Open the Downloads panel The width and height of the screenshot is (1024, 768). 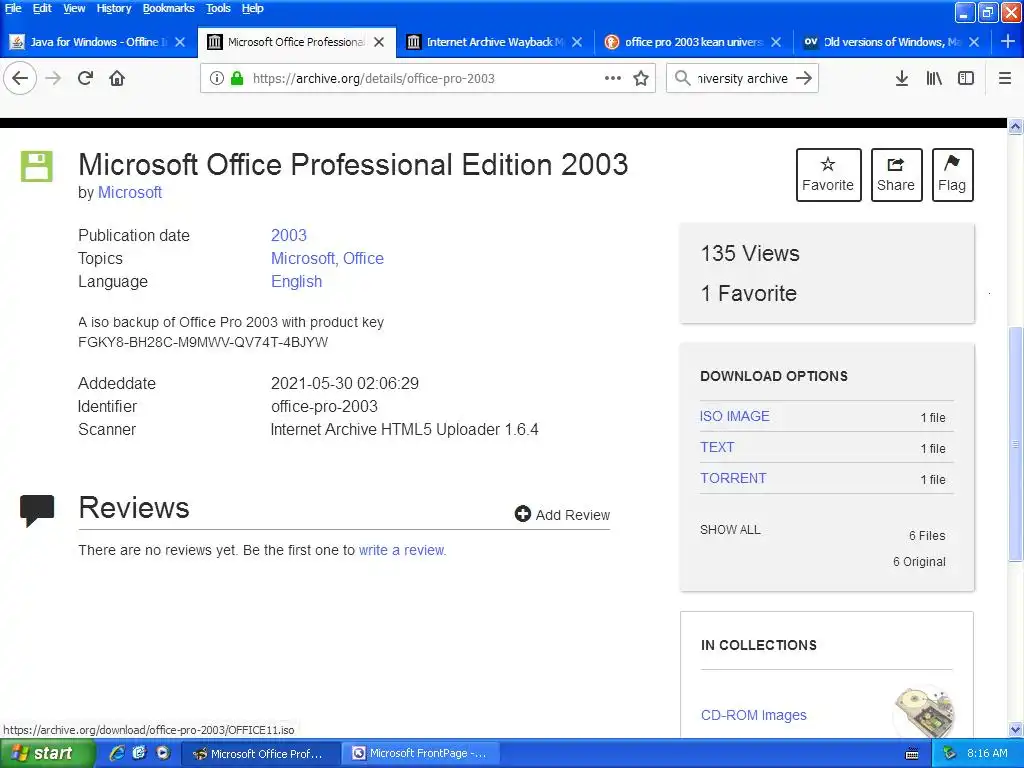pos(902,78)
